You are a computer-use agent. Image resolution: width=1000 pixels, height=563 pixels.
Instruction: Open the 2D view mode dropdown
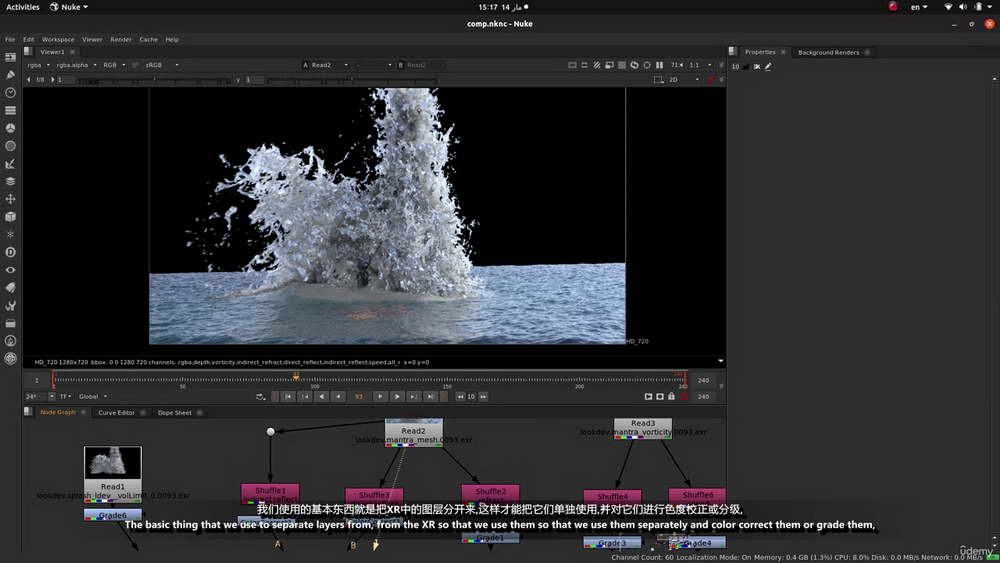684,80
